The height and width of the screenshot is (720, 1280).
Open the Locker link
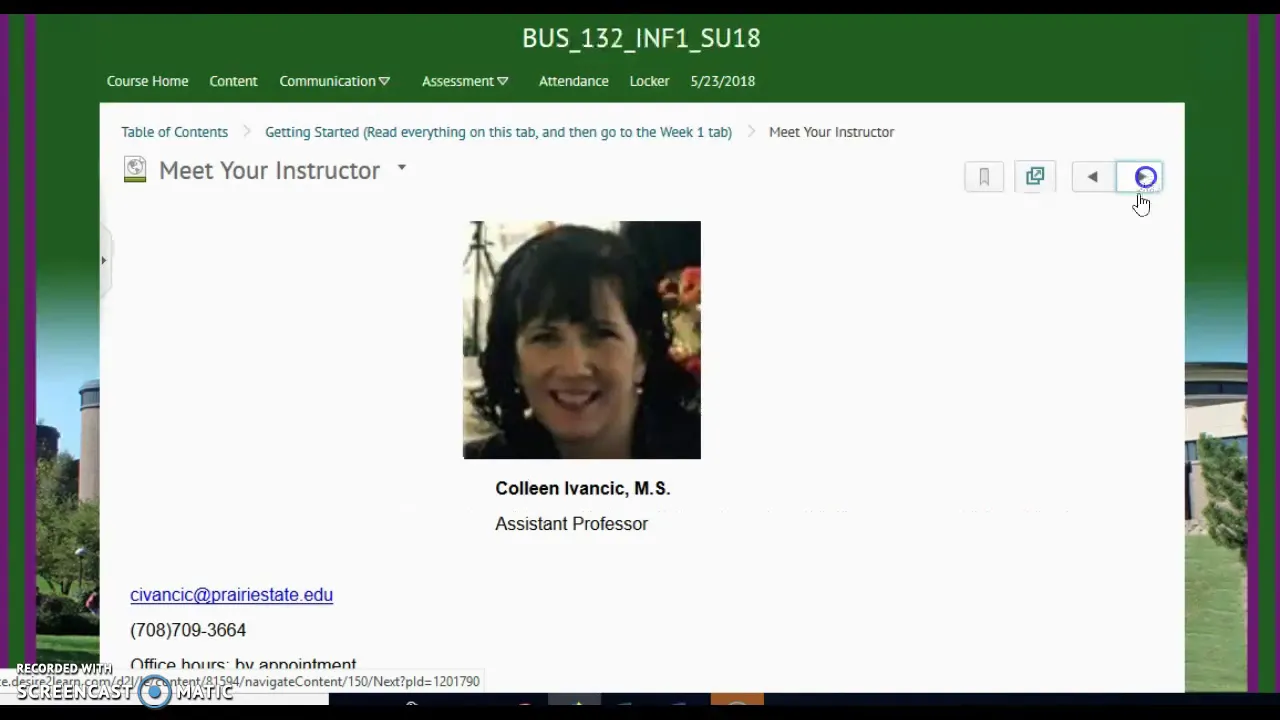click(649, 81)
